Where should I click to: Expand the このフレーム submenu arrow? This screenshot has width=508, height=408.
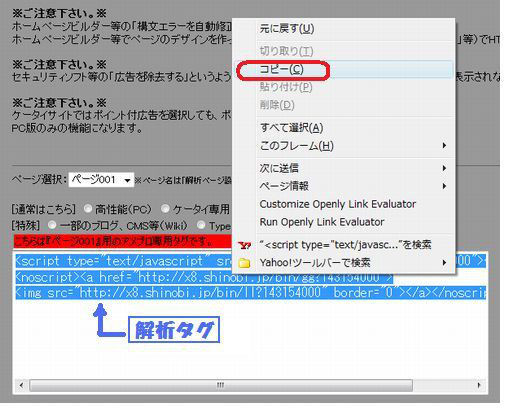pos(444,146)
